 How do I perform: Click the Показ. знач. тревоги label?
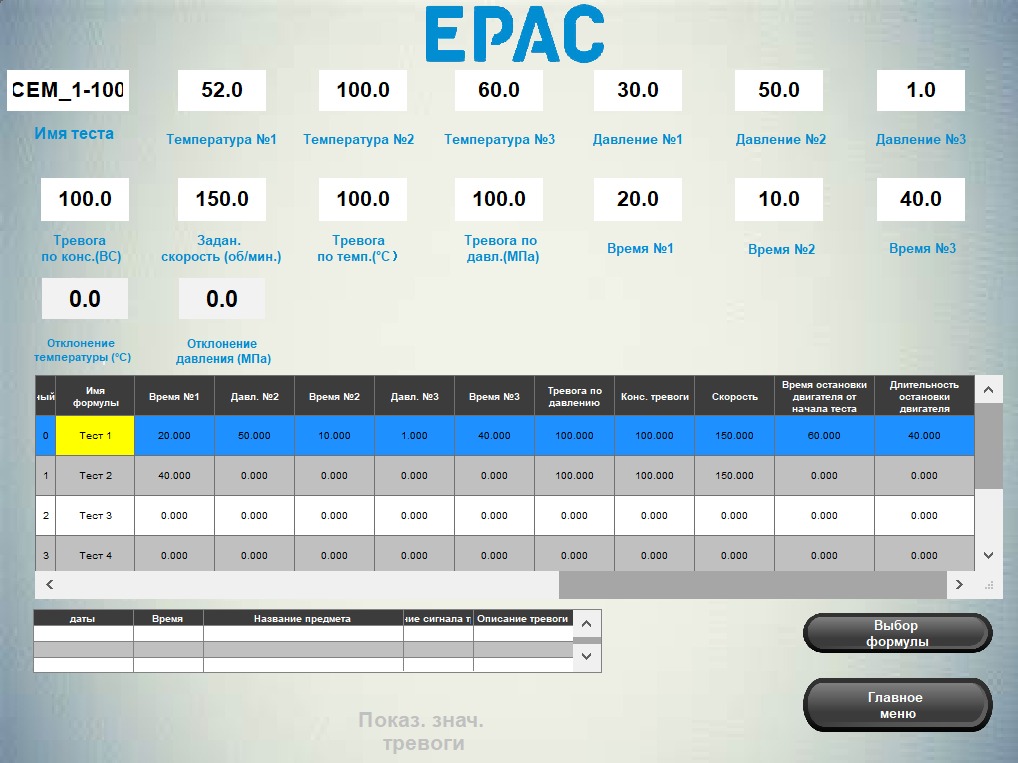421,732
